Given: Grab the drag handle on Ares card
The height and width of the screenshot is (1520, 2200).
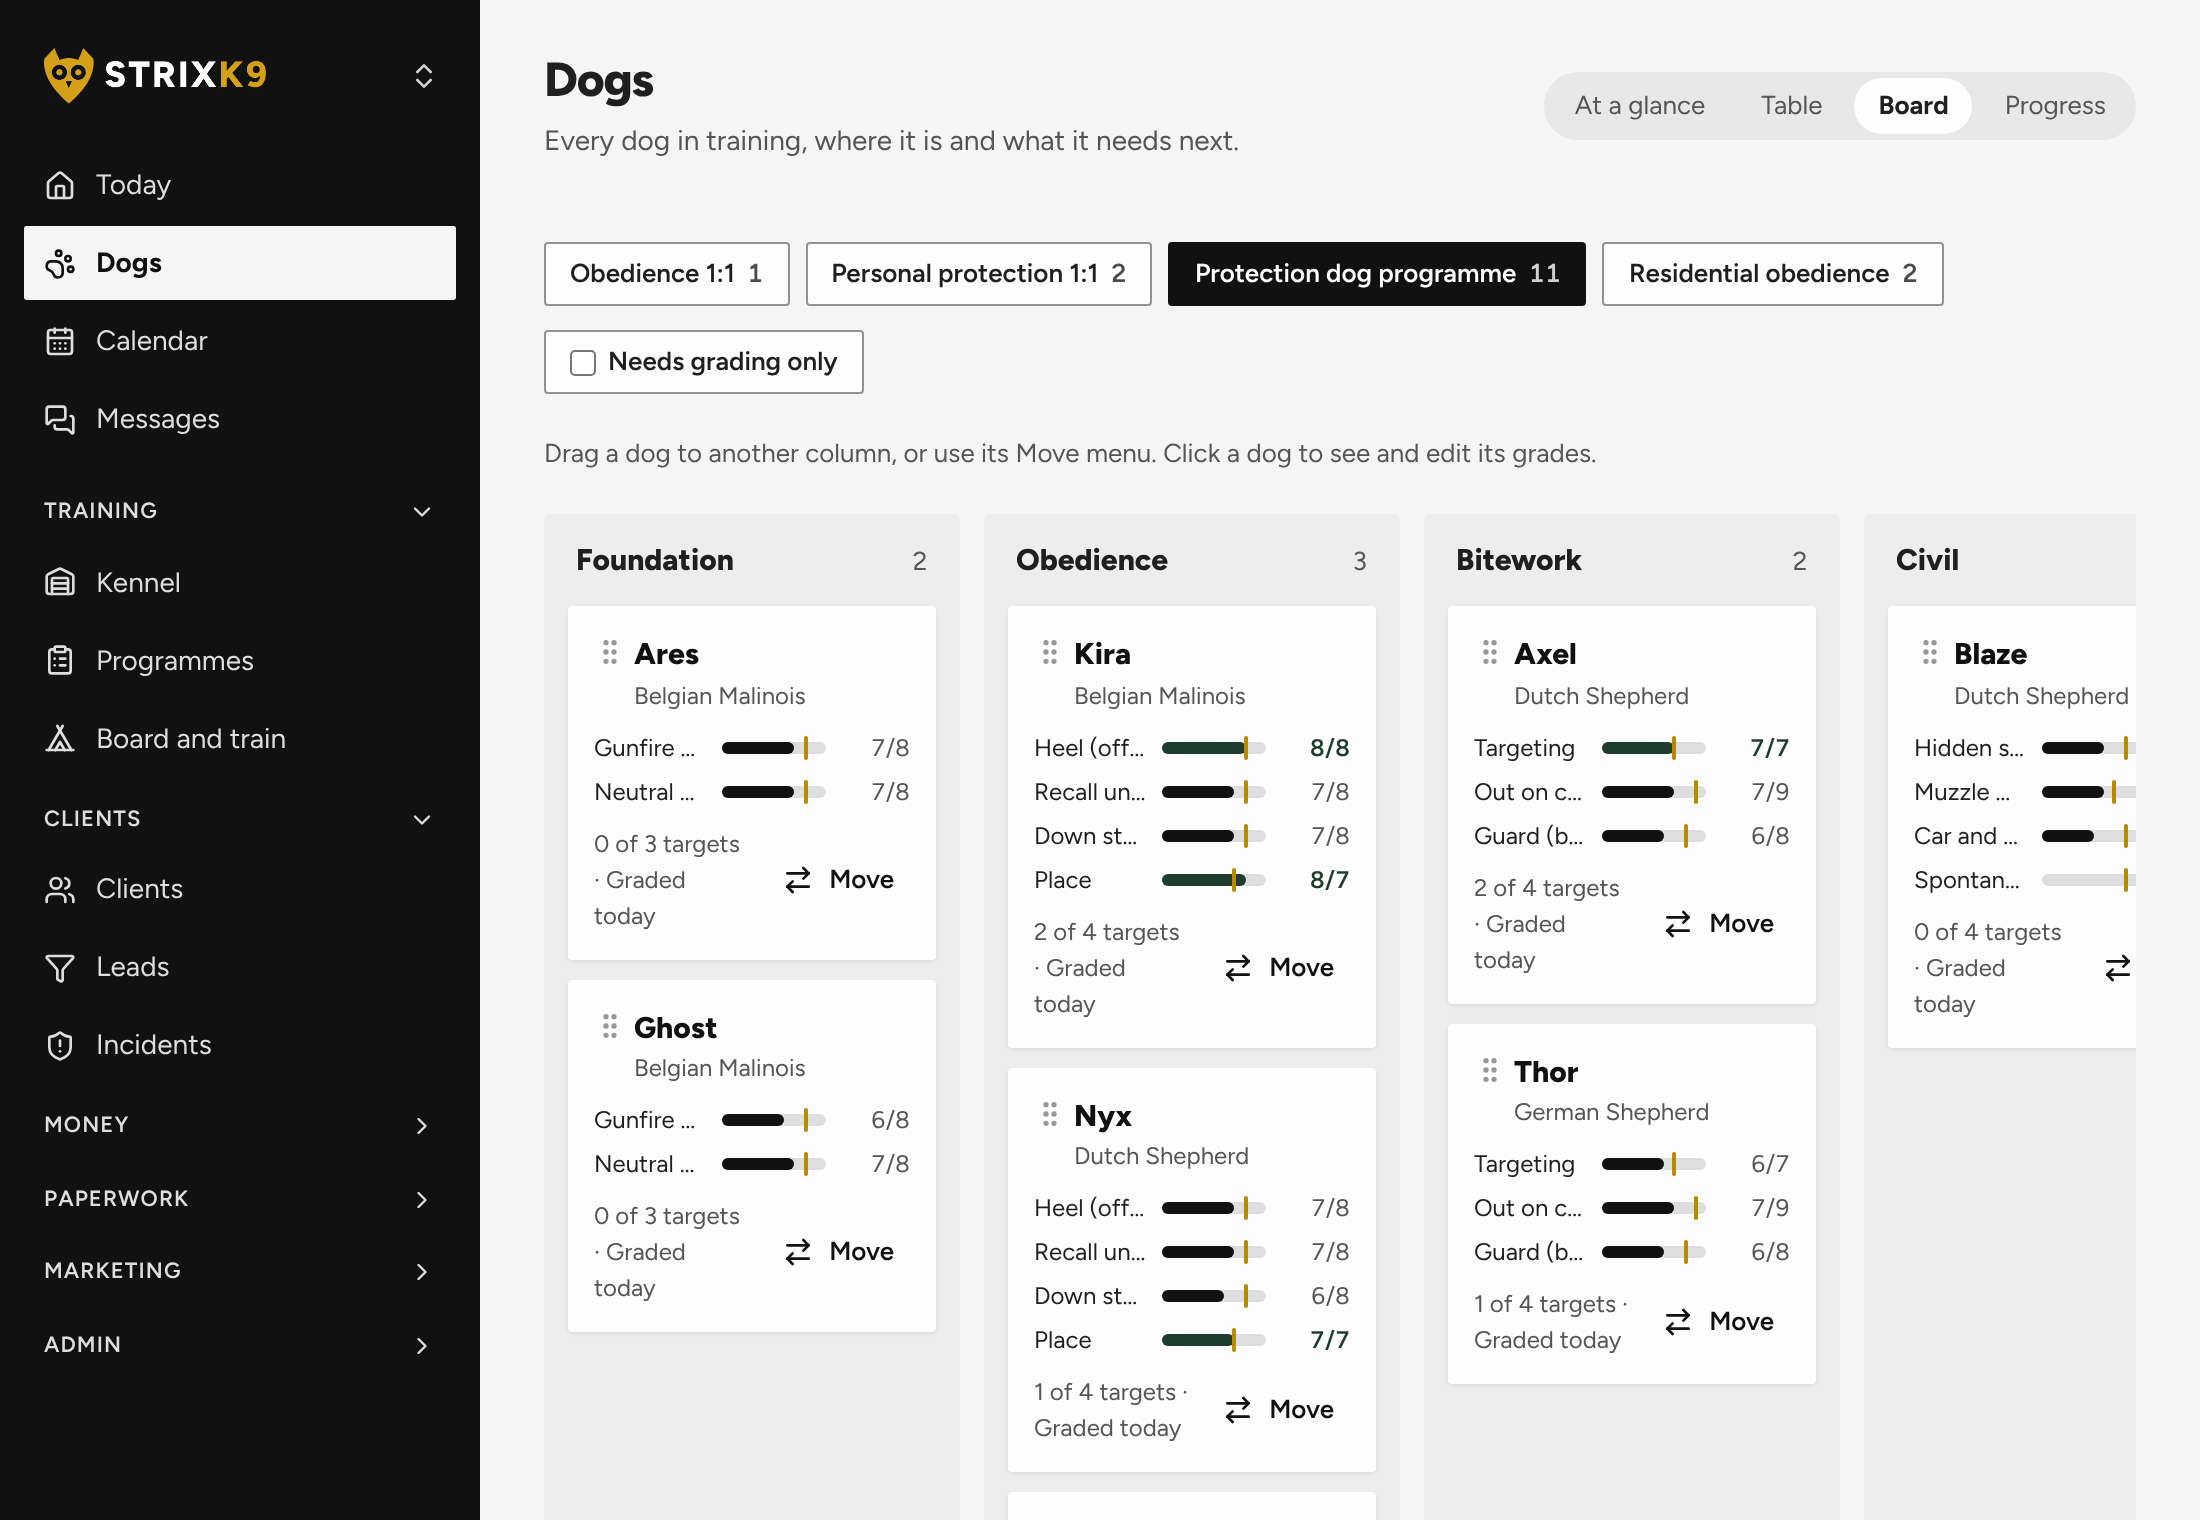Looking at the screenshot, I should coord(610,653).
